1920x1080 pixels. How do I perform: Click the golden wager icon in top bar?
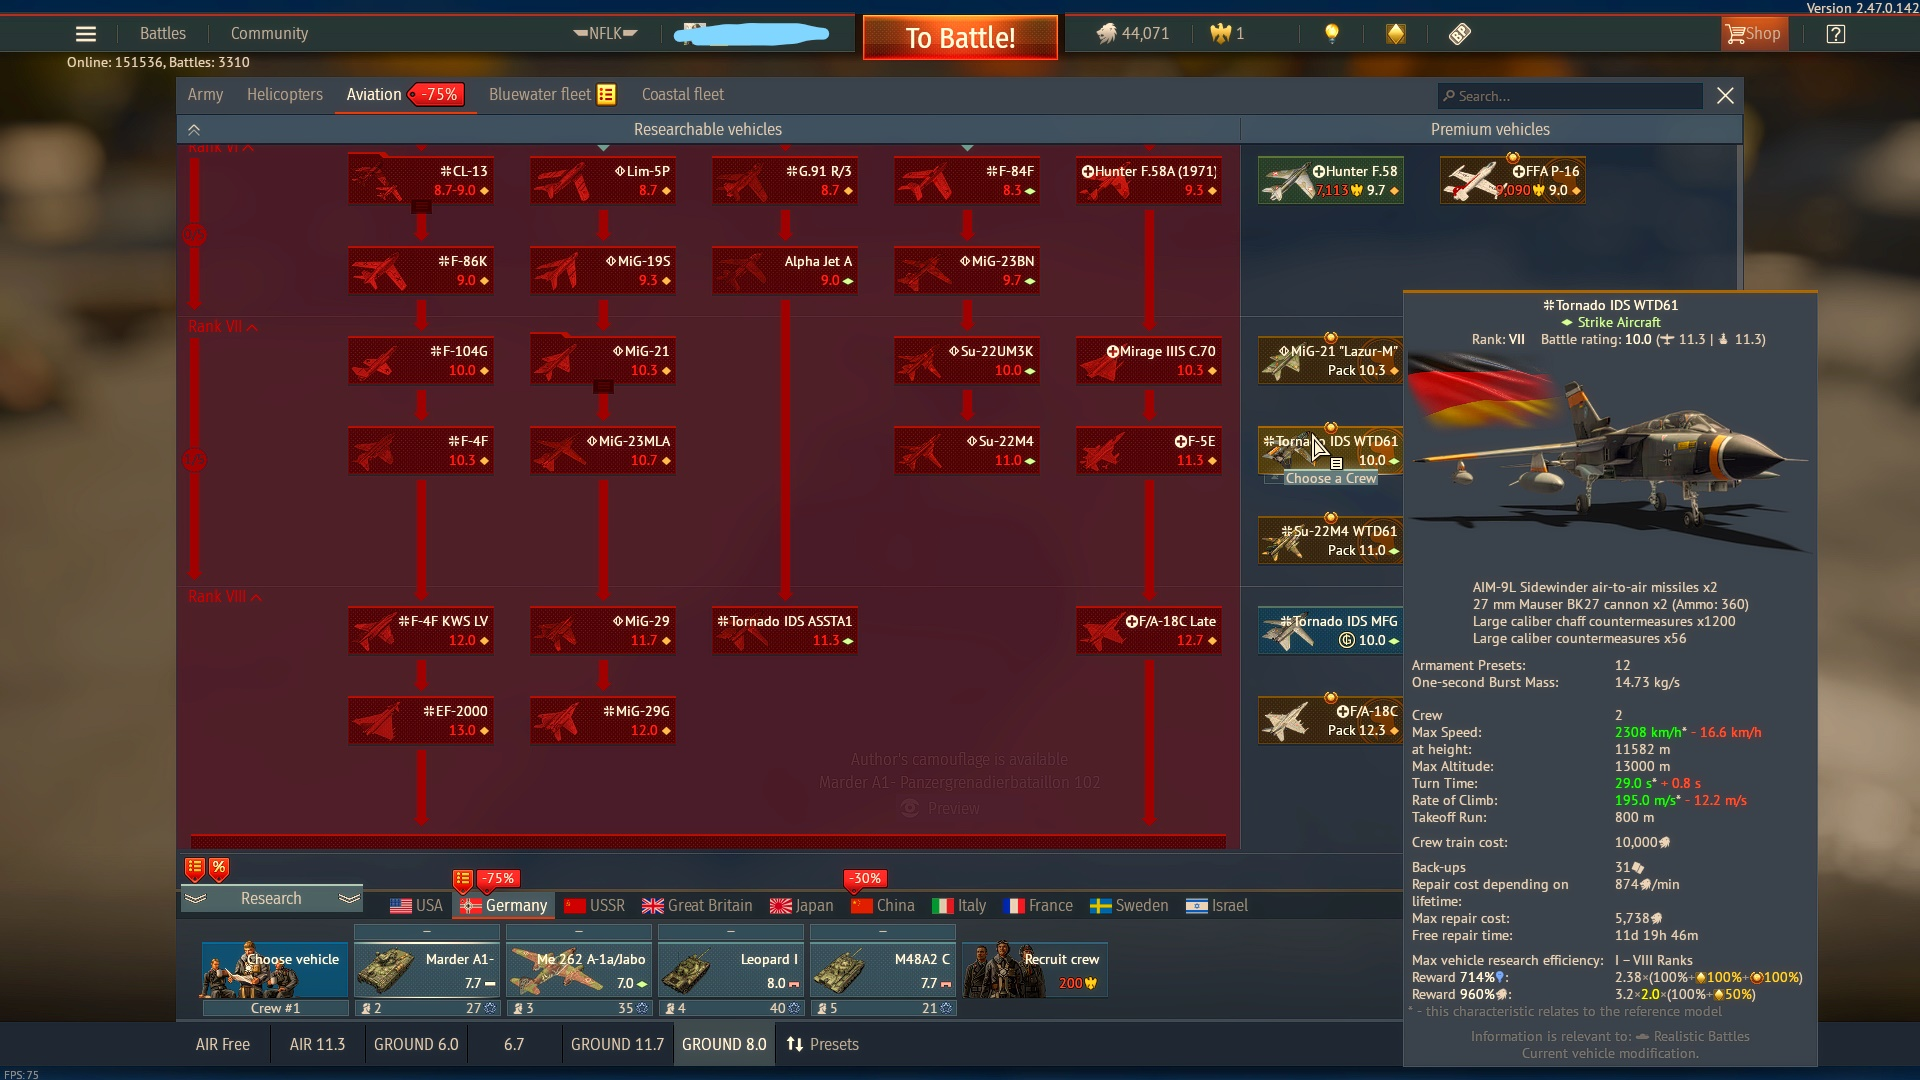[x=1395, y=34]
